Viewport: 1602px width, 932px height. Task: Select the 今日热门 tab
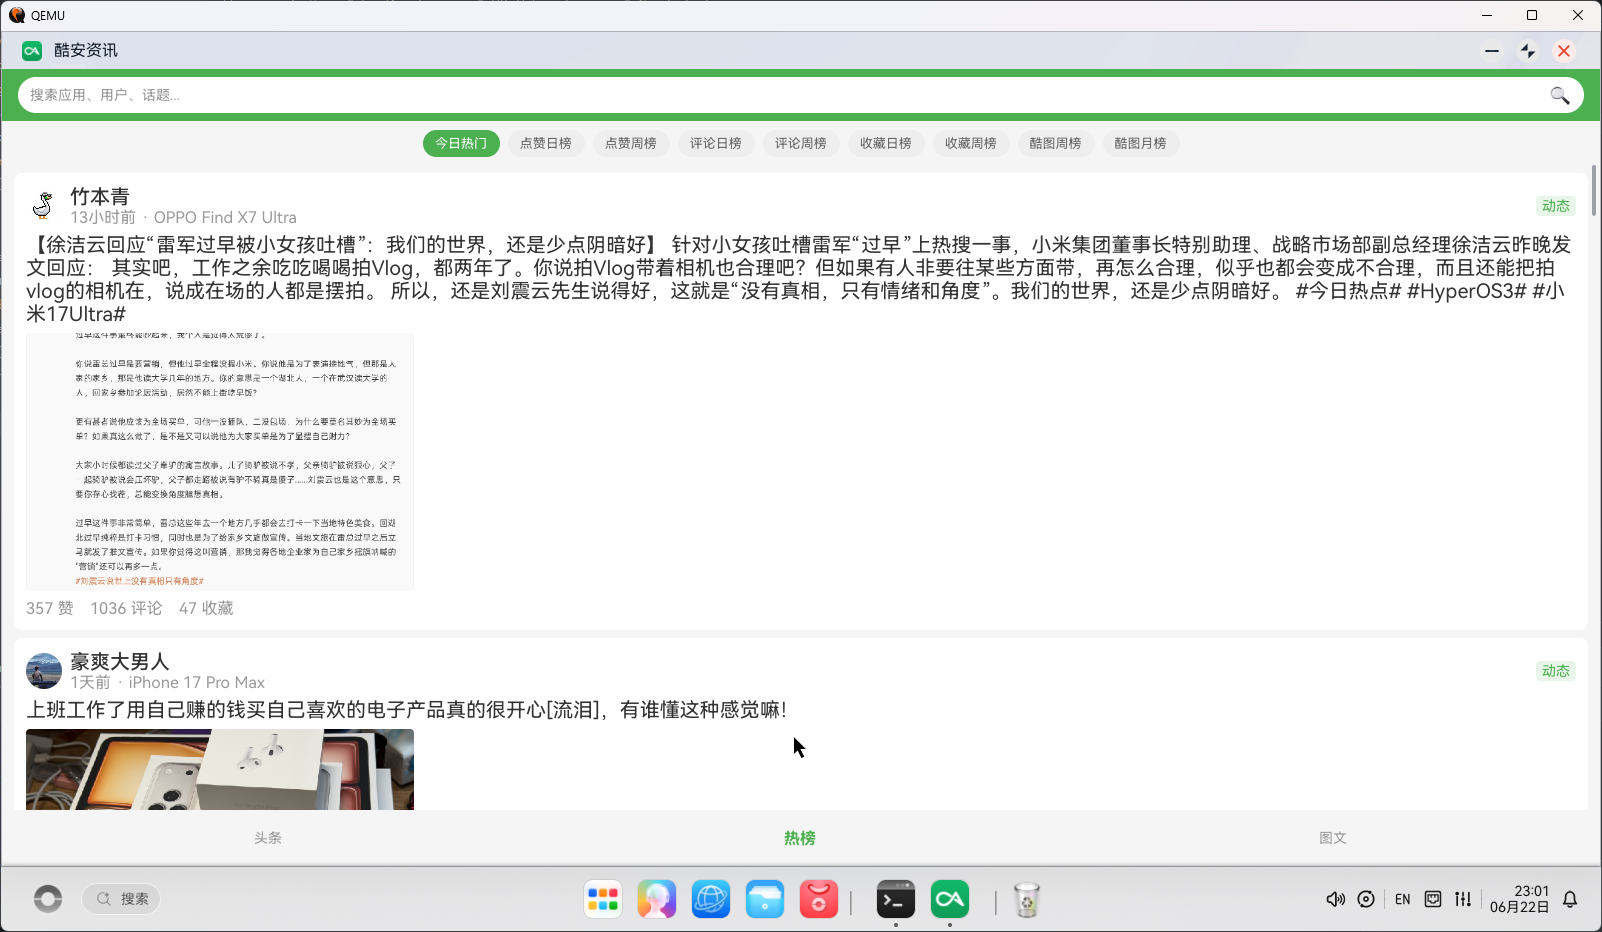pyautogui.click(x=461, y=143)
